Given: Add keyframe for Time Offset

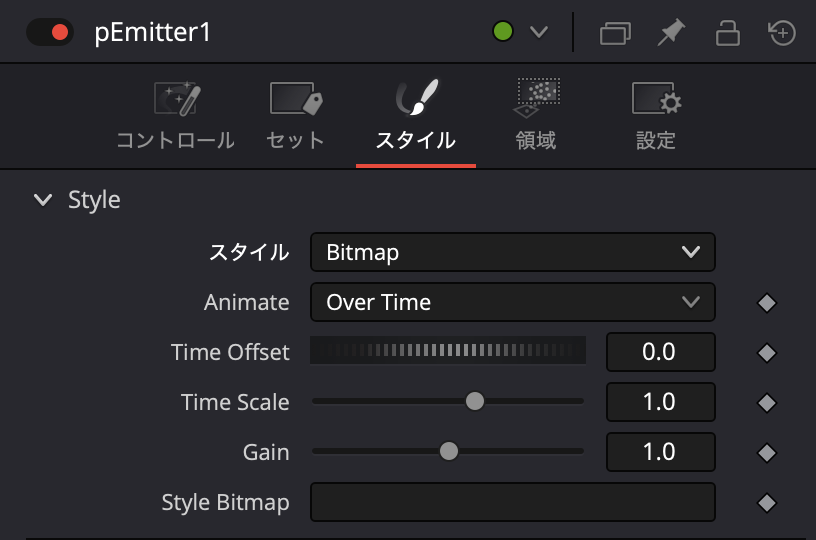Looking at the screenshot, I should pos(767,353).
